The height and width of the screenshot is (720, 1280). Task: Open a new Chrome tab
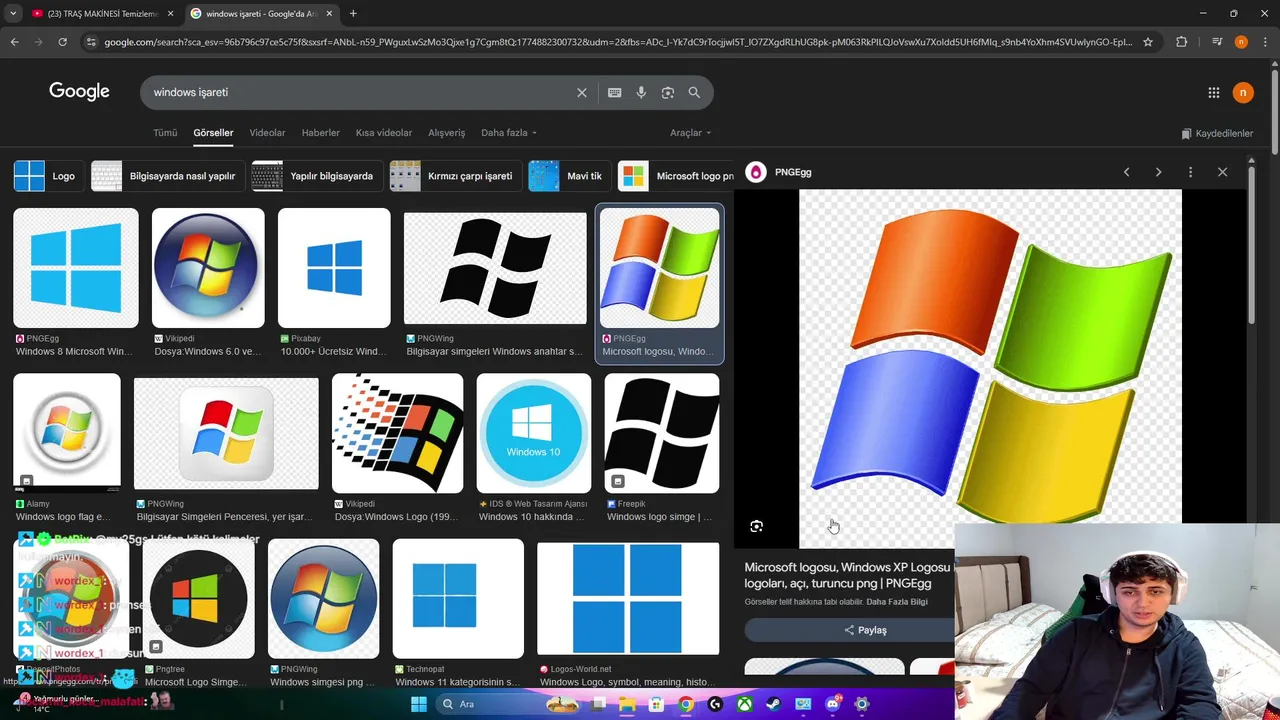(x=353, y=14)
